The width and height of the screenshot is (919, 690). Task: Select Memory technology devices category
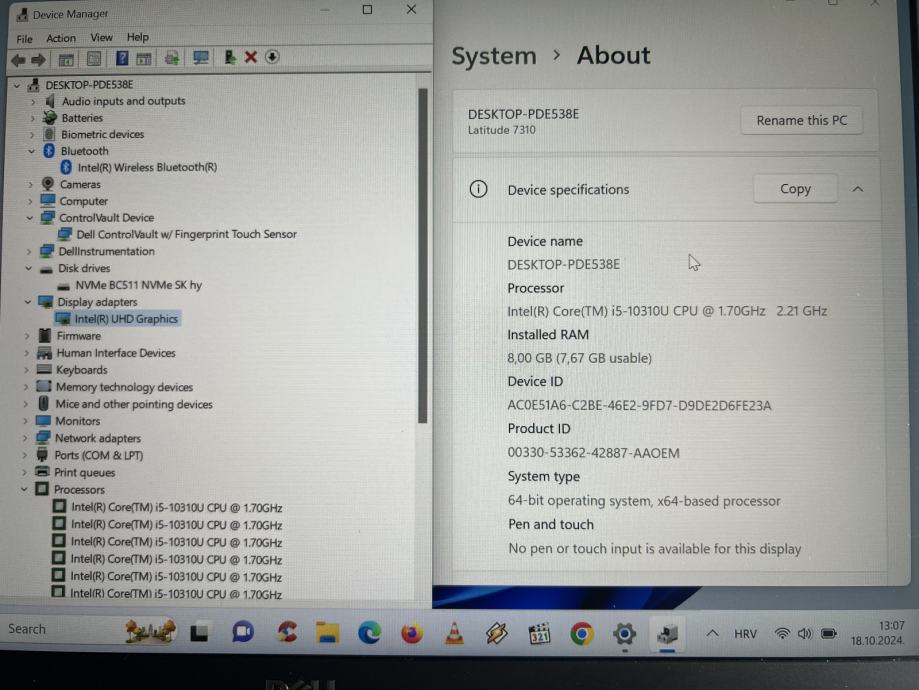[x=124, y=387]
